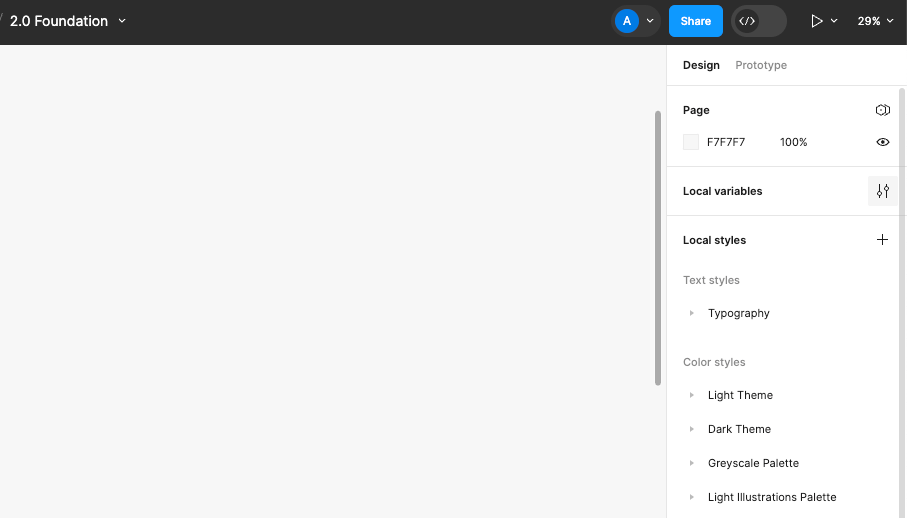Click the Text styles section label
Viewport: 907px width, 518px height.
point(711,280)
